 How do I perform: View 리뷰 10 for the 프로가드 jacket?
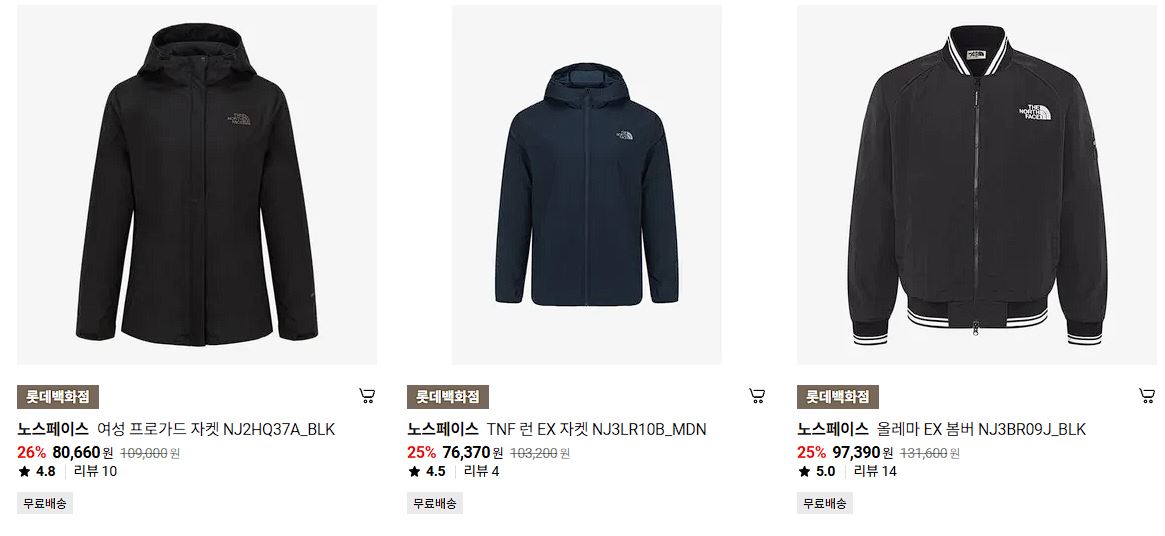tap(96, 471)
